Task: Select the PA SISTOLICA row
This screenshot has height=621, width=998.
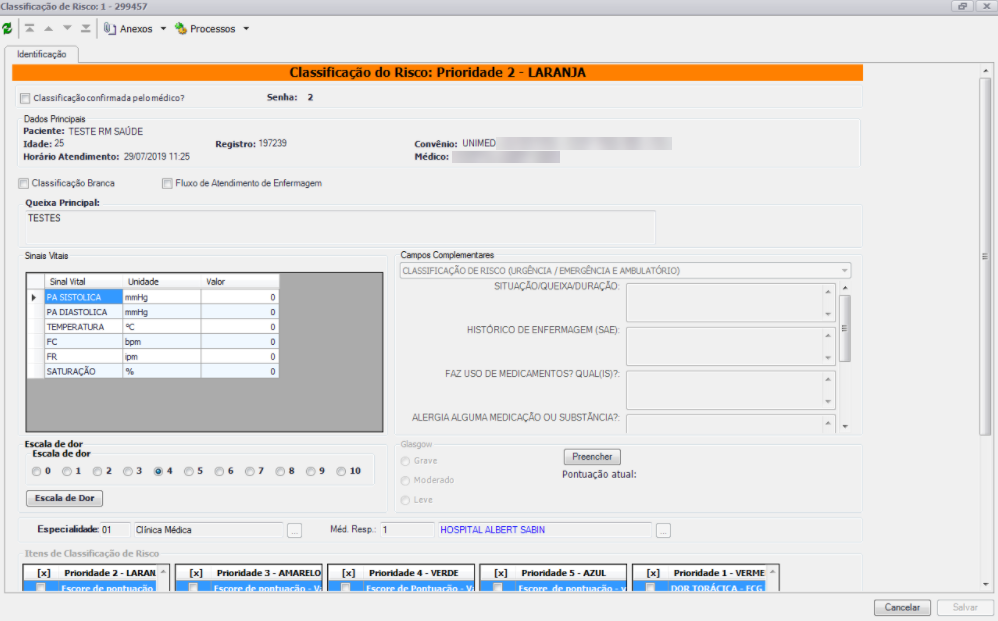Action: (x=153, y=297)
